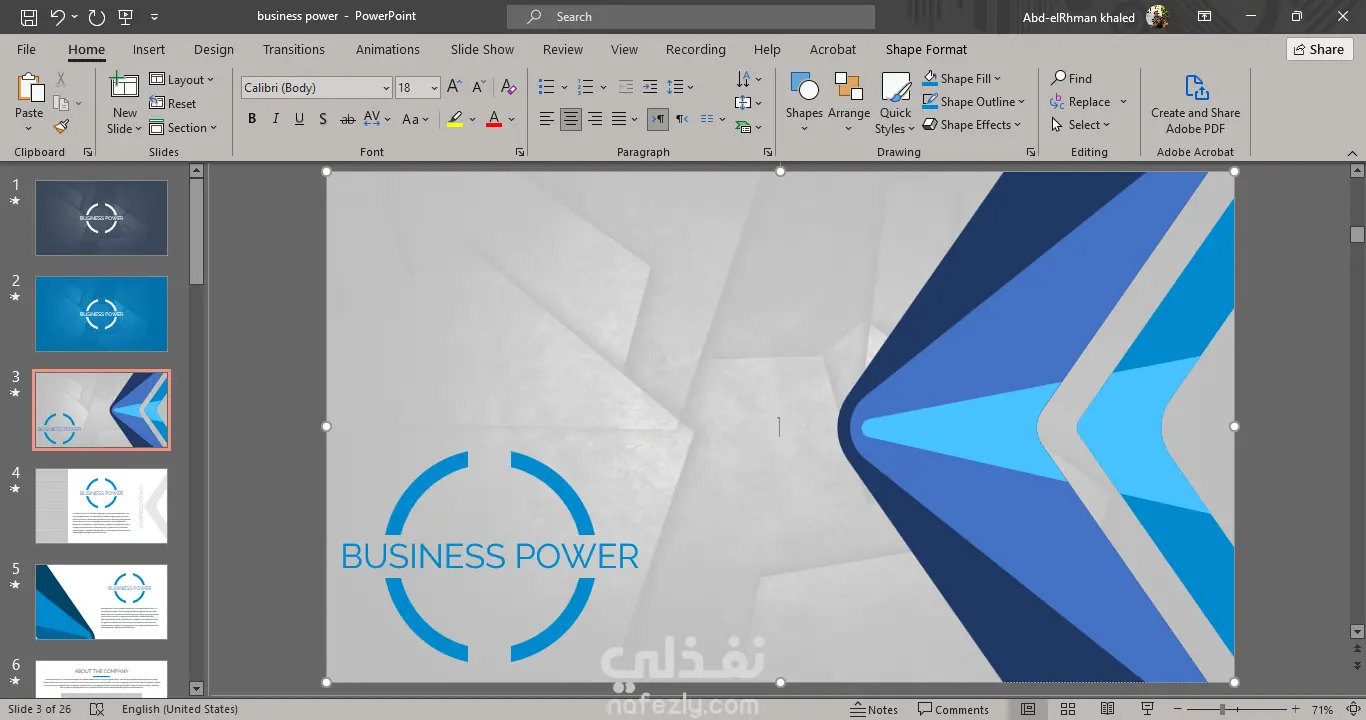
Task: Click the Redo/Repeat icon
Action: click(96, 17)
